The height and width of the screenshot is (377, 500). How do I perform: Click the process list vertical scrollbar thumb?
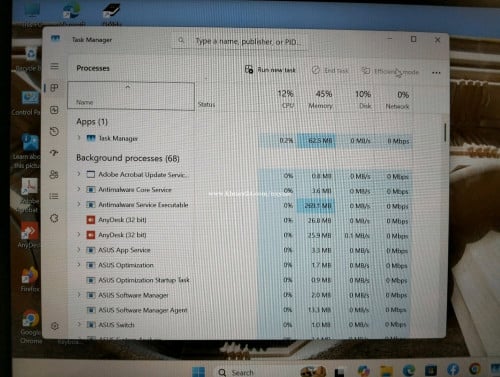click(x=445, y=132)
